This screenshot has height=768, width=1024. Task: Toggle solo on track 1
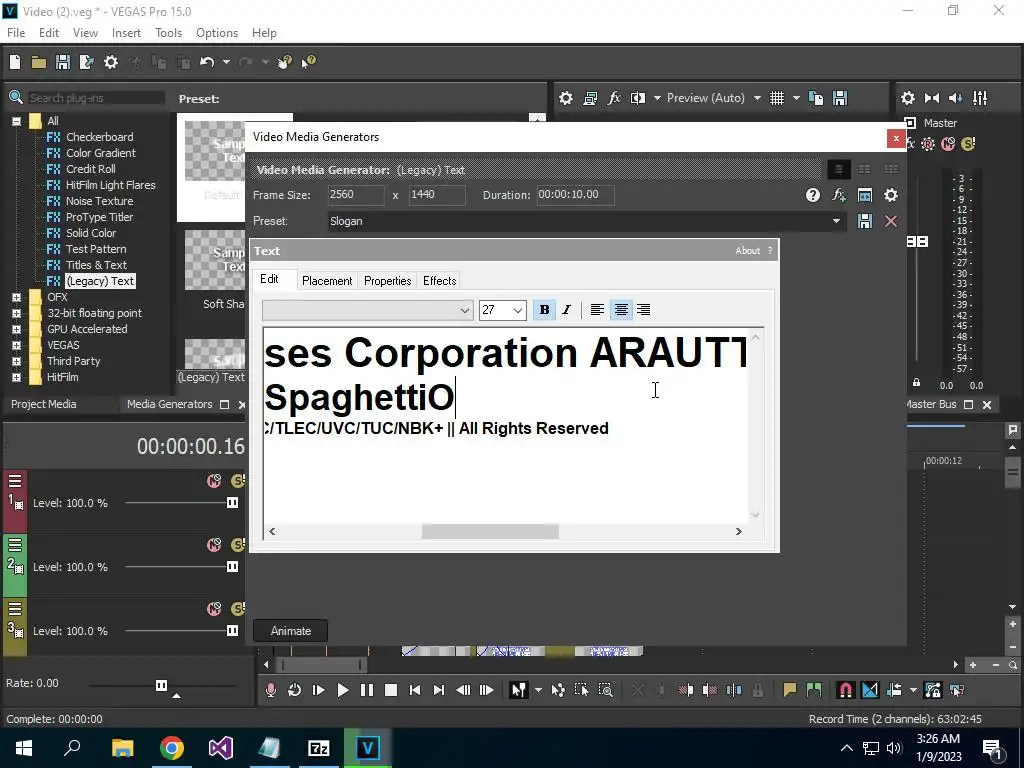pos(238,481)
